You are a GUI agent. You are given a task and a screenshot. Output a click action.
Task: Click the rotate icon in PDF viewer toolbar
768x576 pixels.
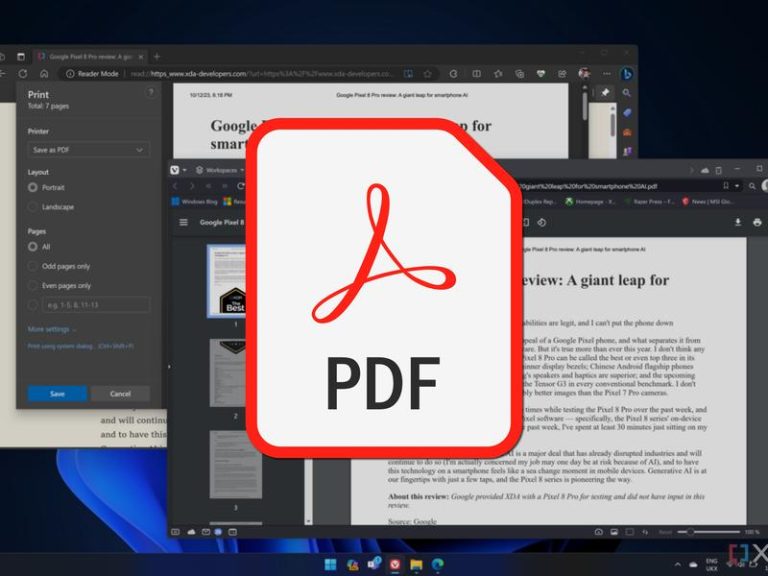pos(541,222)
